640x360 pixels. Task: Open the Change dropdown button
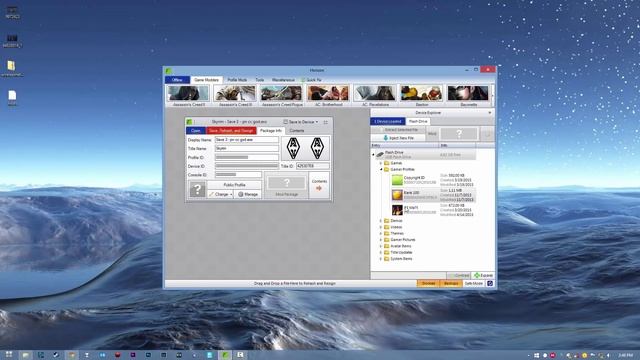[220, 194]
